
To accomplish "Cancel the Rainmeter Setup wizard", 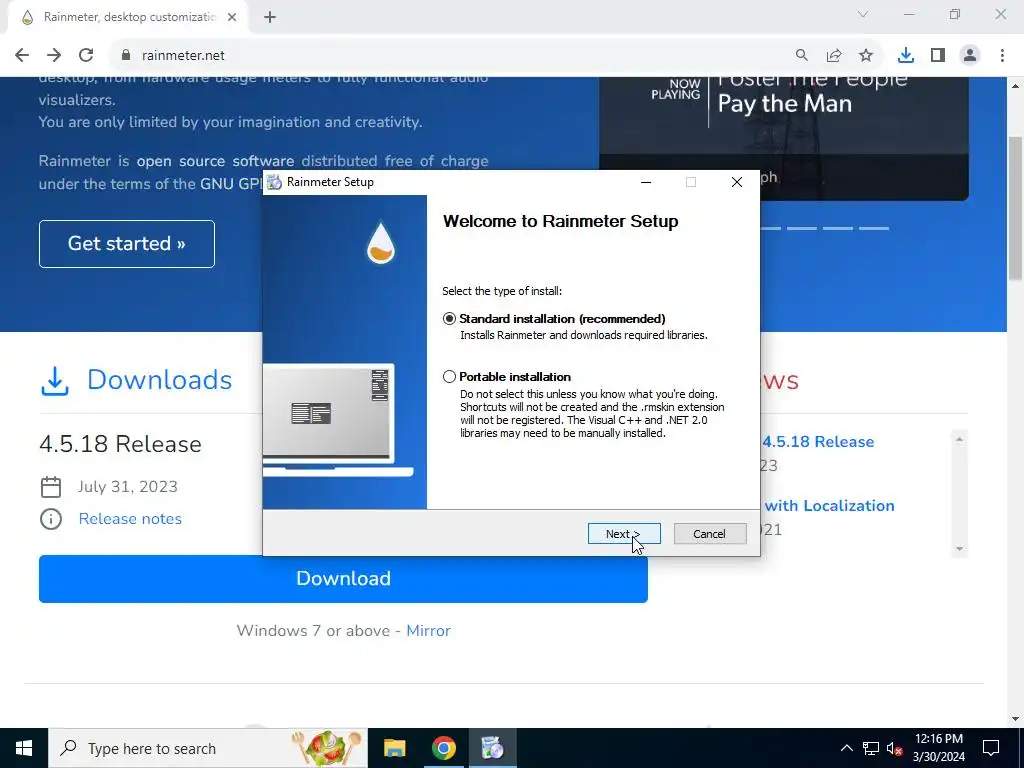I will pyautogui.click(x=710, y=534).
